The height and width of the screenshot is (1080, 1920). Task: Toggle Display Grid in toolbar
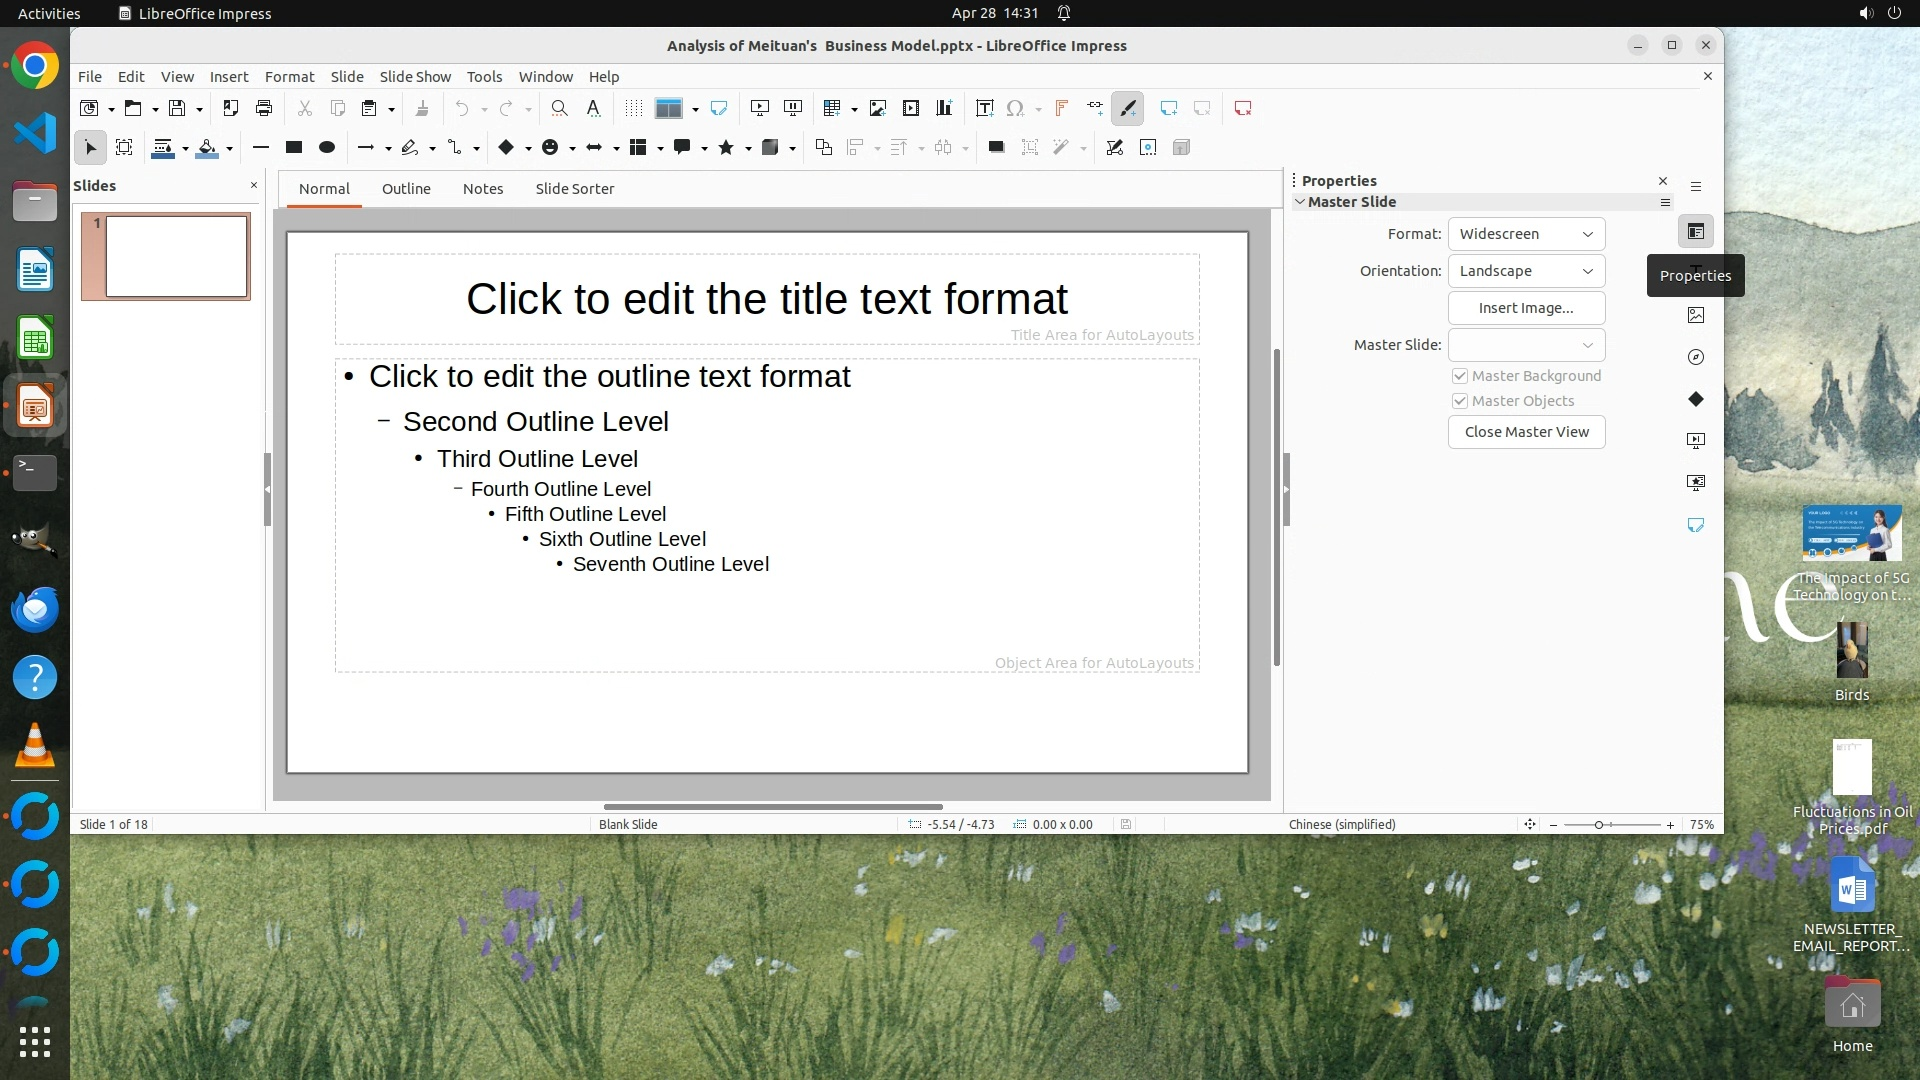click(633, 108)
